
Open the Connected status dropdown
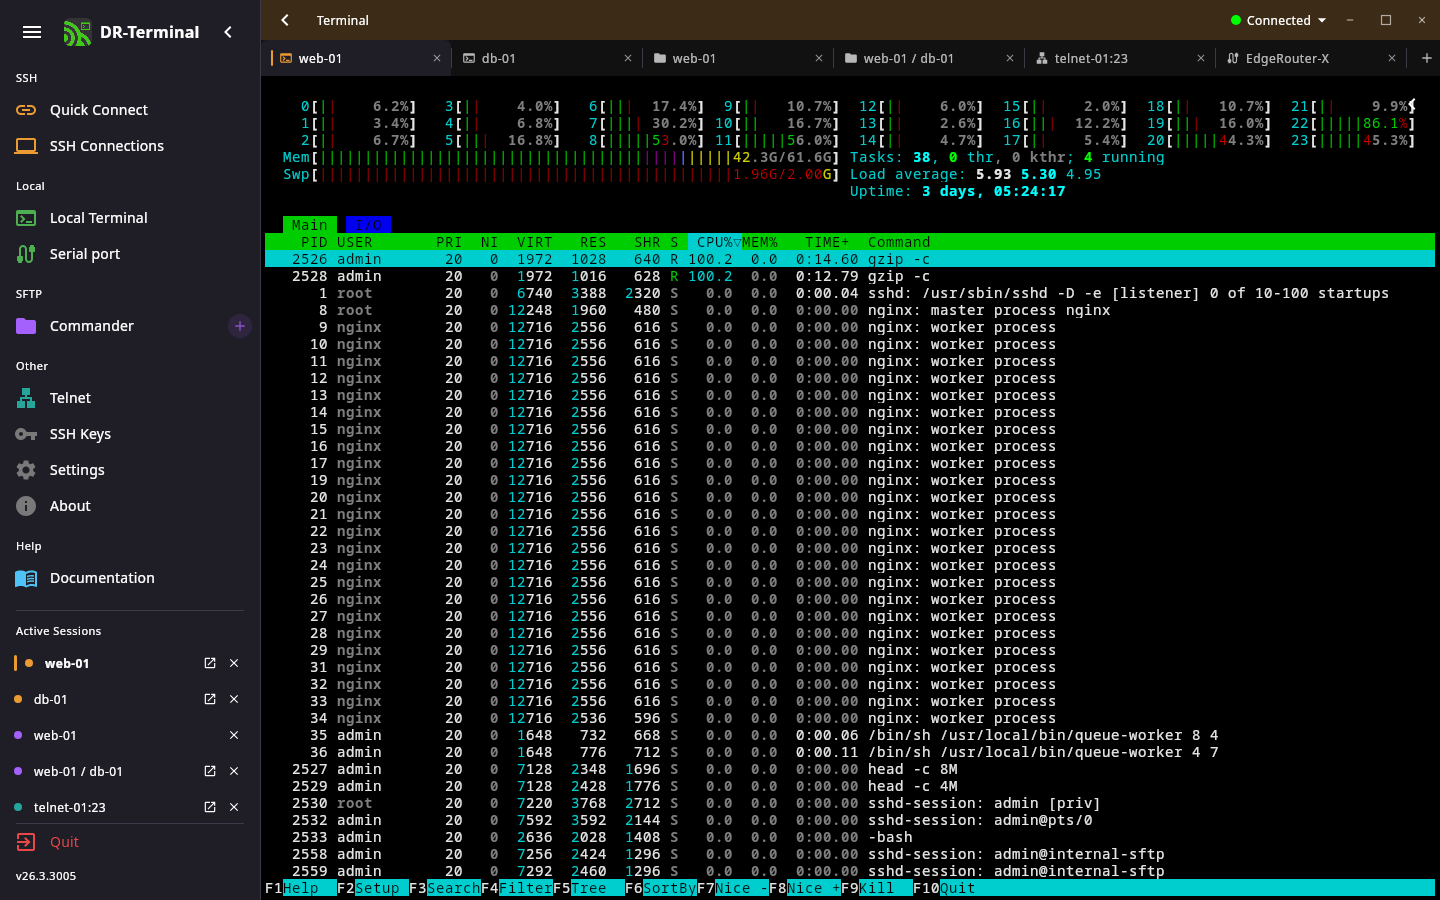[1278, 20]
